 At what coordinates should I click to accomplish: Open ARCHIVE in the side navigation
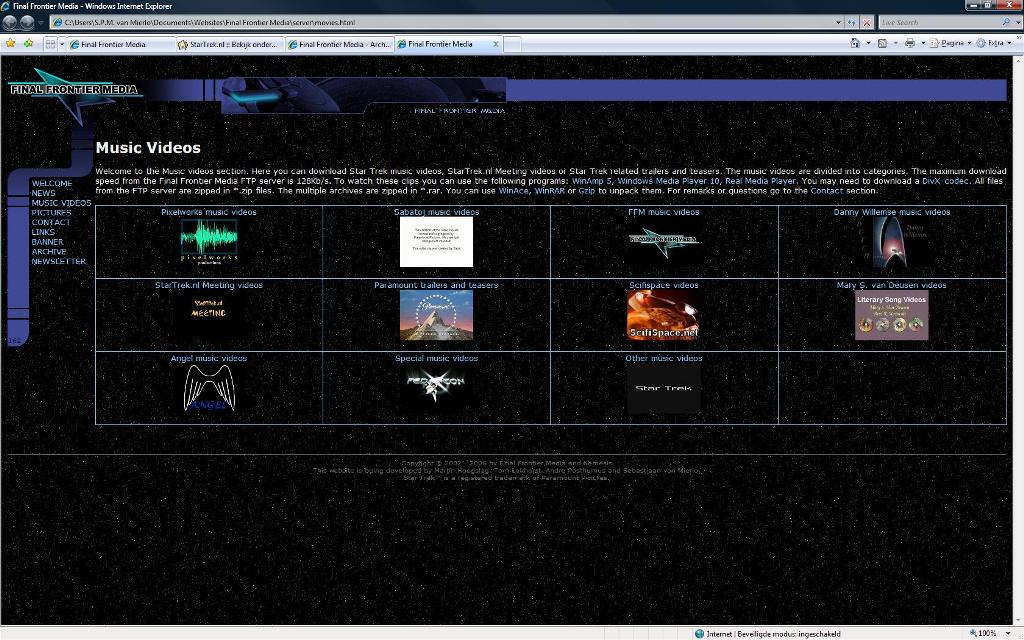click(x=49, y=251)
